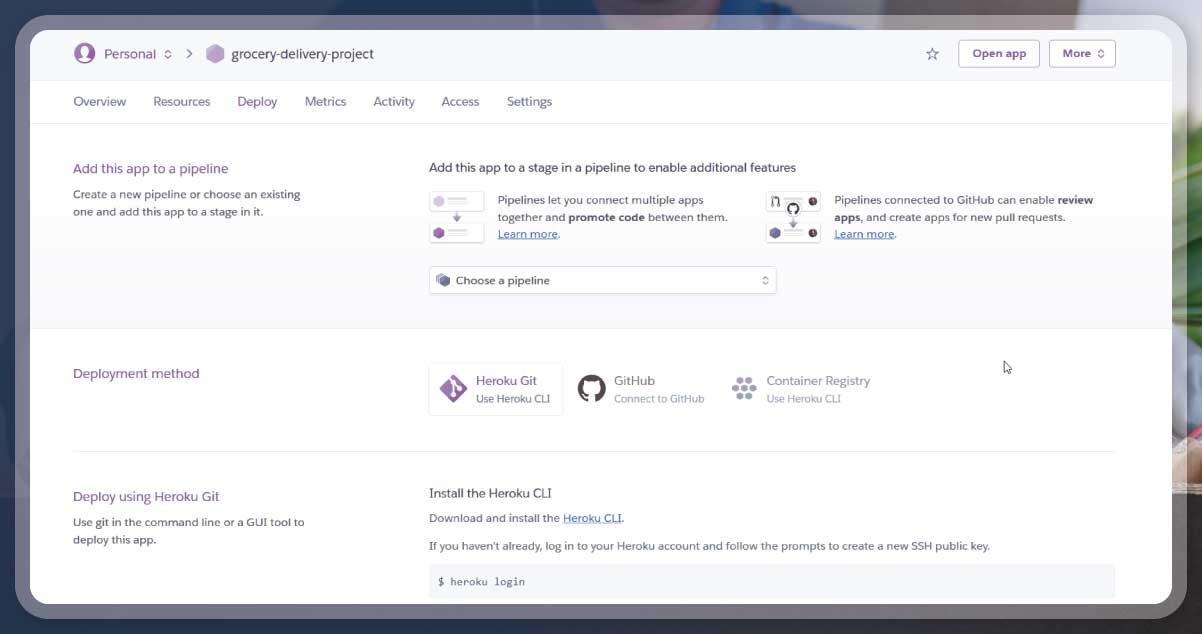Image resolution: width=1202 pixels, height=634 pixels.
Task: Open the Choose a pipeline dropdown
Action: 602,280
